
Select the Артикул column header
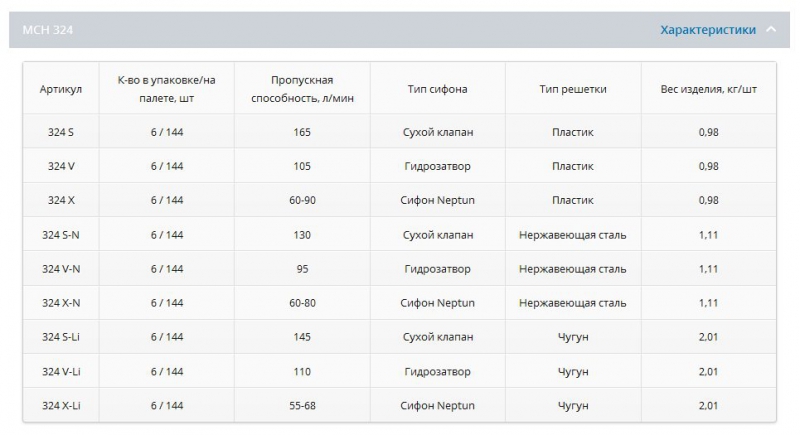pyautogui.click(x=61, y=89)
